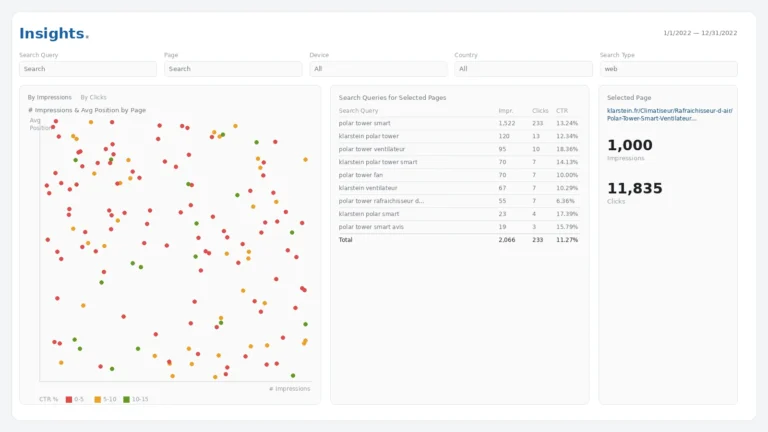The height and width of the screenshot is (432, 768).
Task: Click the 'Search Queries for Selected Pages' title
Action: pyautogui.click(x=392, y=98)
